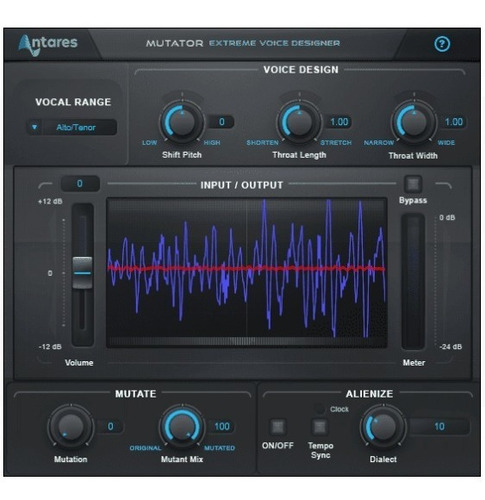Click the Shift Pitch knob

tap(182, 121)
